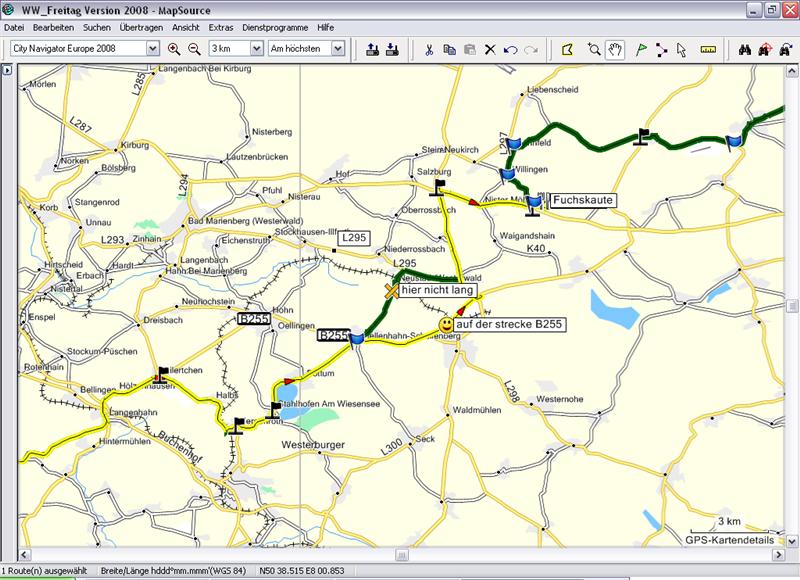Select the Map tool icon
The height and width of the screenshot is (580, 800).
pos(568,49)
